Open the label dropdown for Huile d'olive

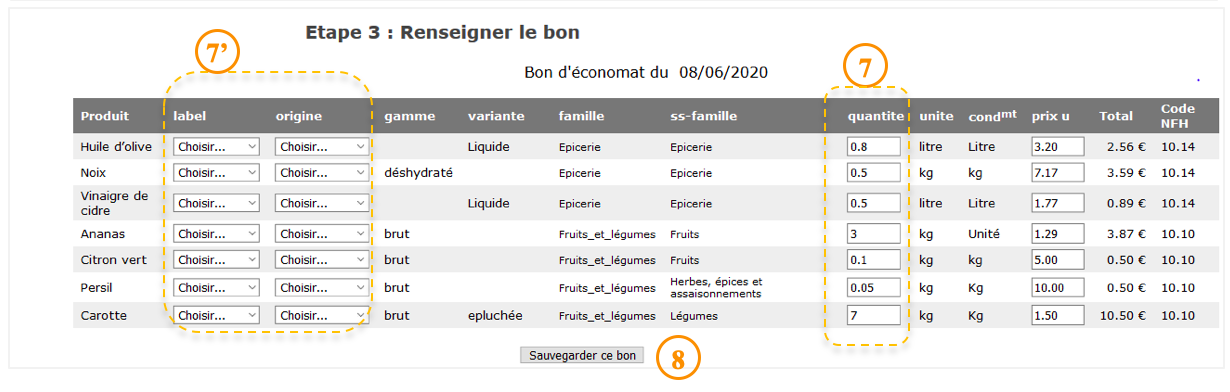(216, 146)
